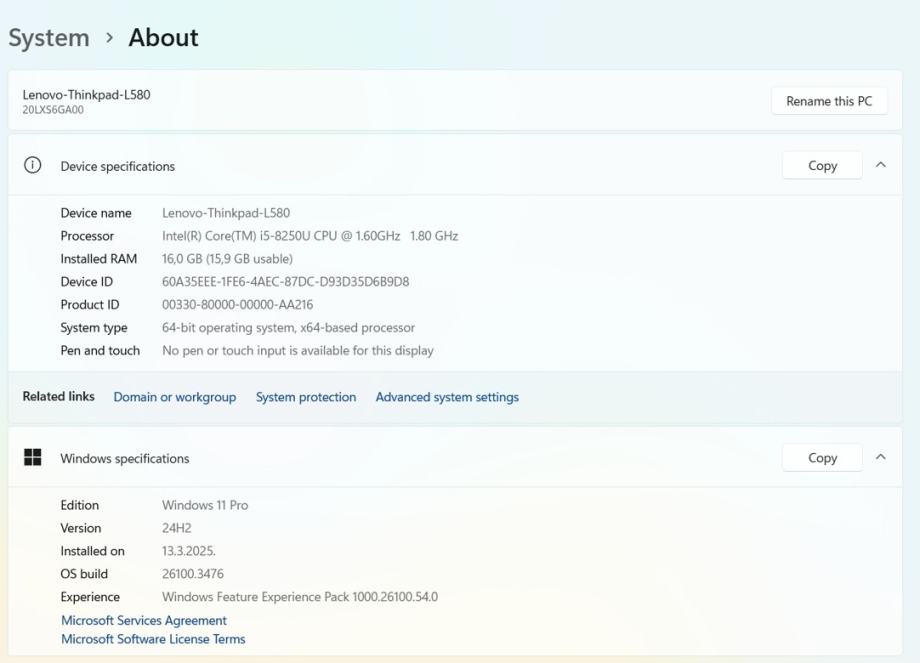This screenshot has height=663, width=920.
Task: Collapse the Device specifications section
Action: (880, 166)
